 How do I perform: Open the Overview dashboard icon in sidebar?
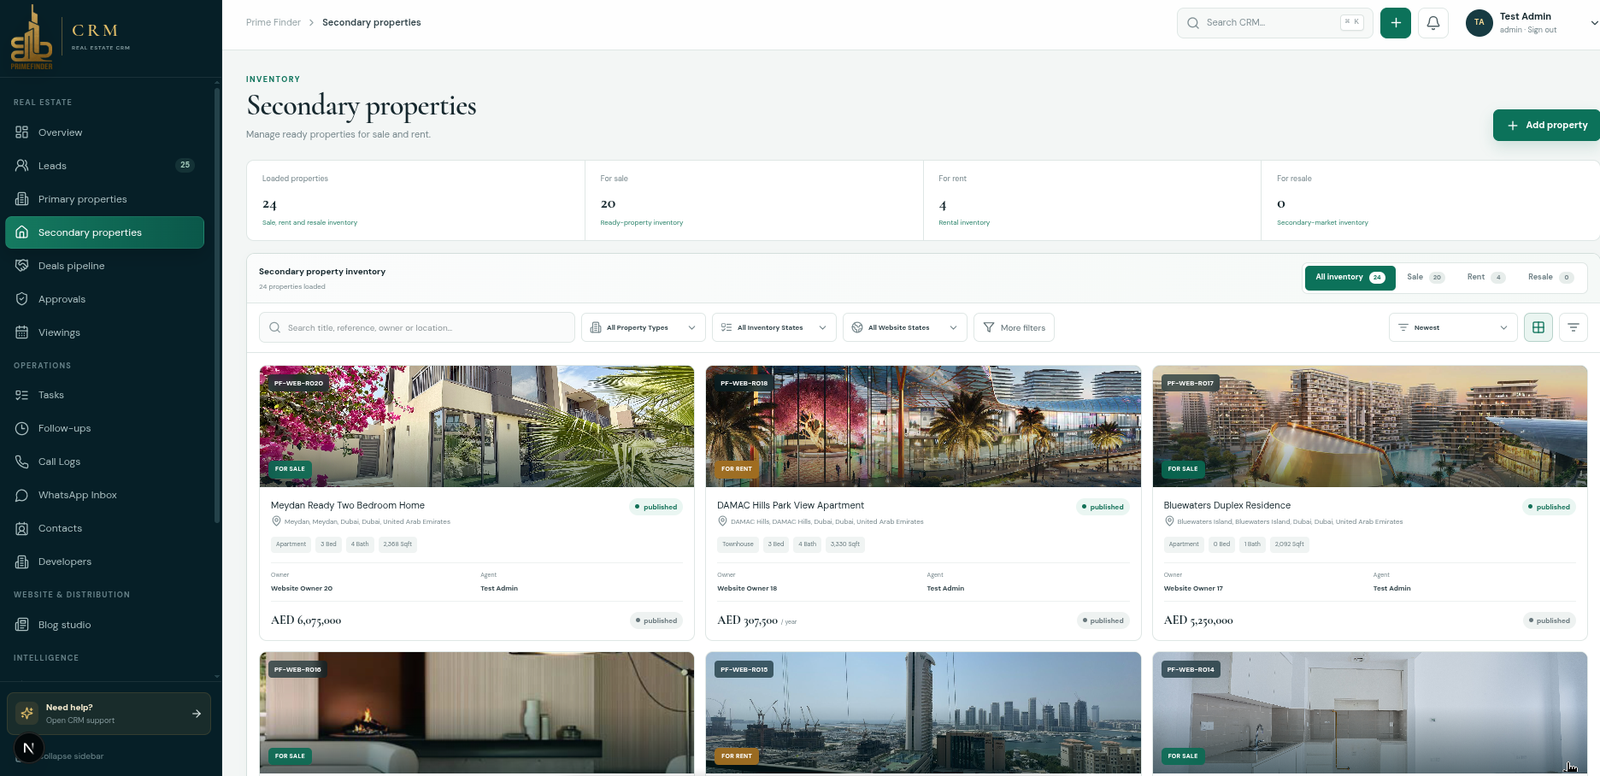pos(22,132)
